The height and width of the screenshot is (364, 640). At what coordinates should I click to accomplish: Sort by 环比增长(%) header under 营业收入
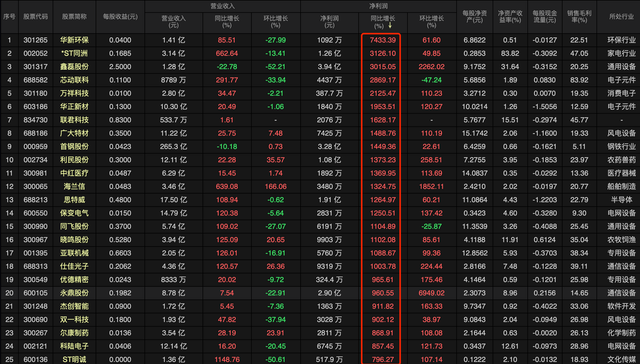276,22
